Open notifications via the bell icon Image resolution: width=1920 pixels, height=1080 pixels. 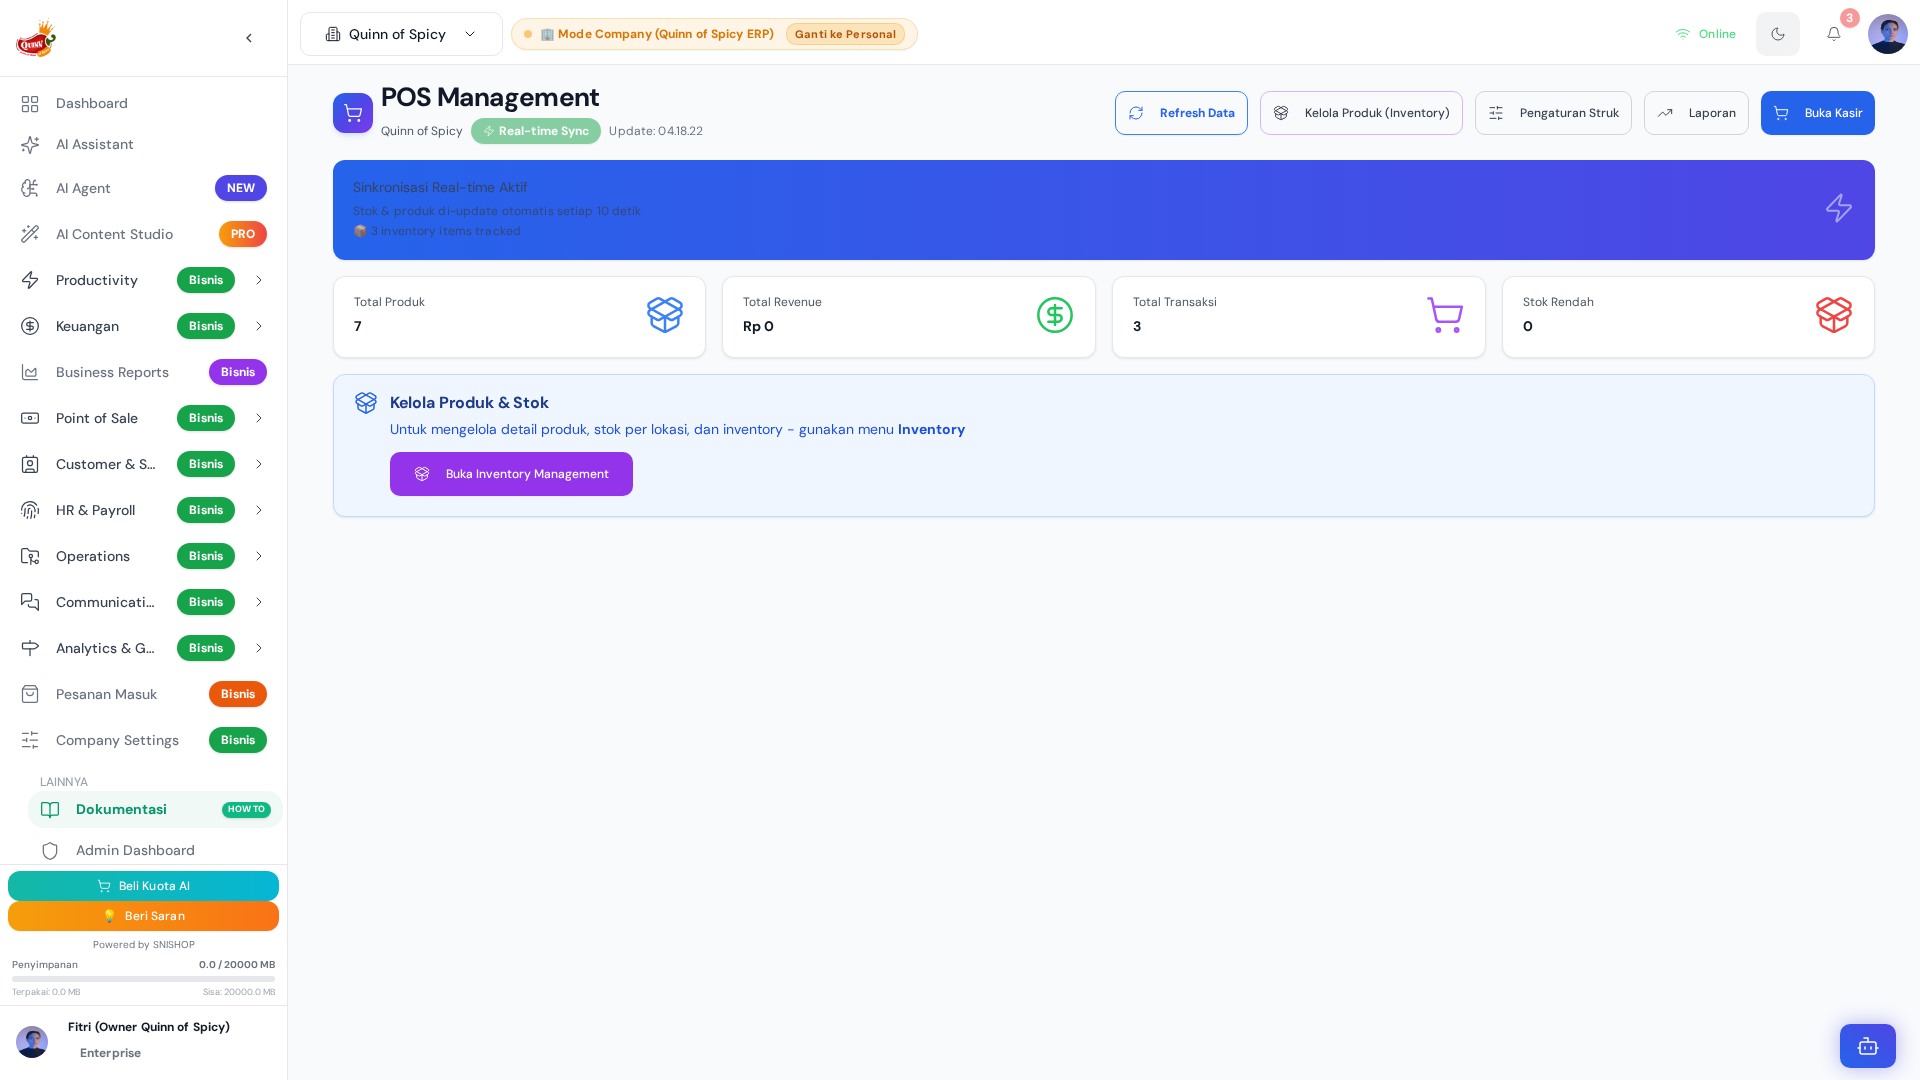[x=1834, y=34]
